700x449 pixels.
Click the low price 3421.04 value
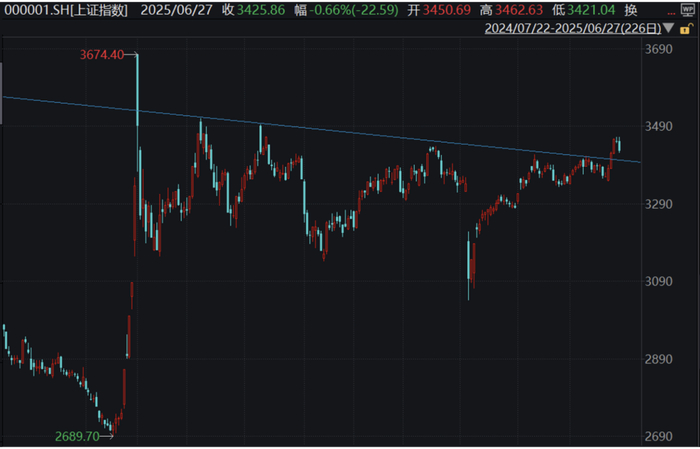591,10
